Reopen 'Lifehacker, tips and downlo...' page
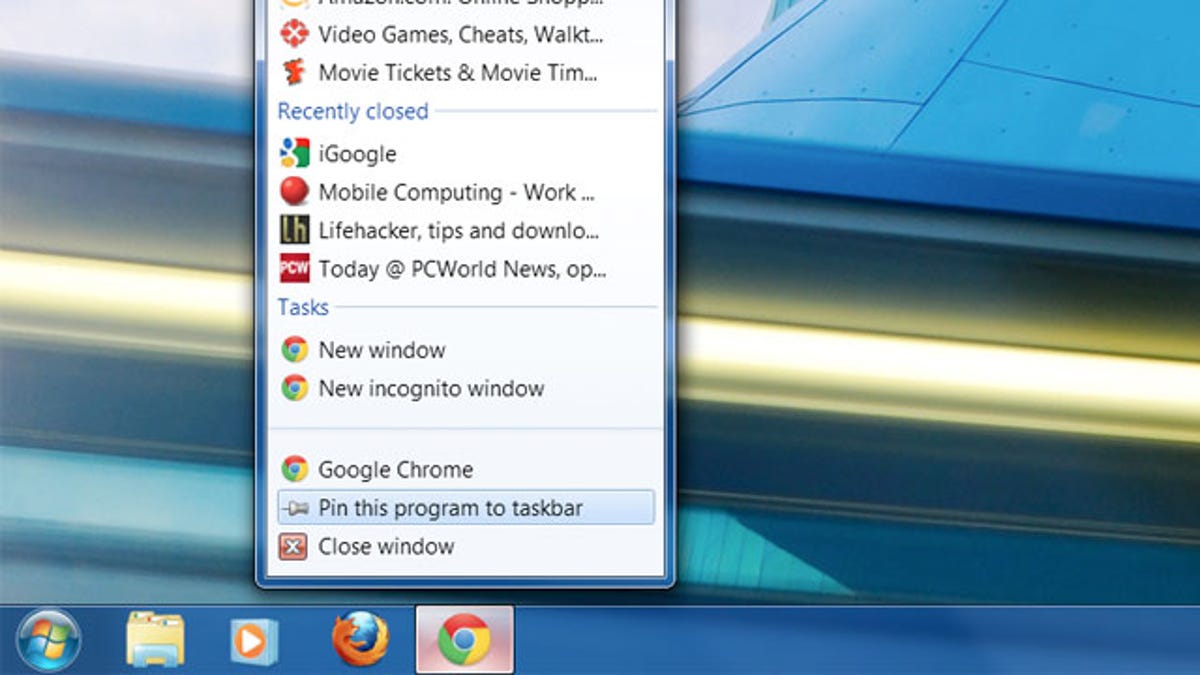The image size is (1200, 675). coord(466,231)
